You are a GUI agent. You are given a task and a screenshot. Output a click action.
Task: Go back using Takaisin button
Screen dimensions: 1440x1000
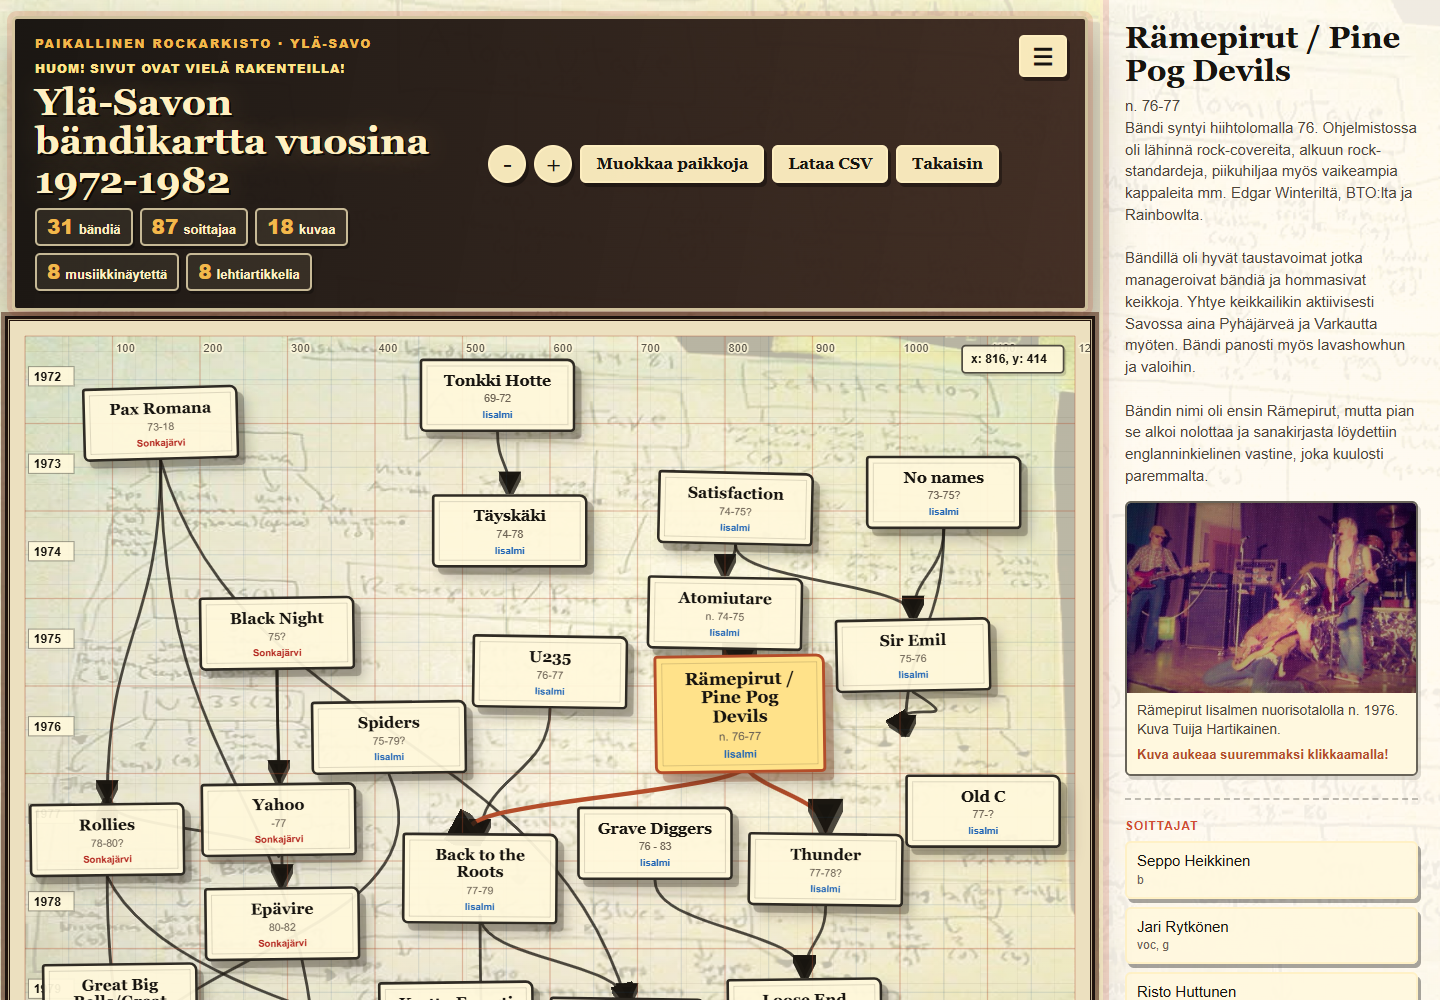coord(947,164)
